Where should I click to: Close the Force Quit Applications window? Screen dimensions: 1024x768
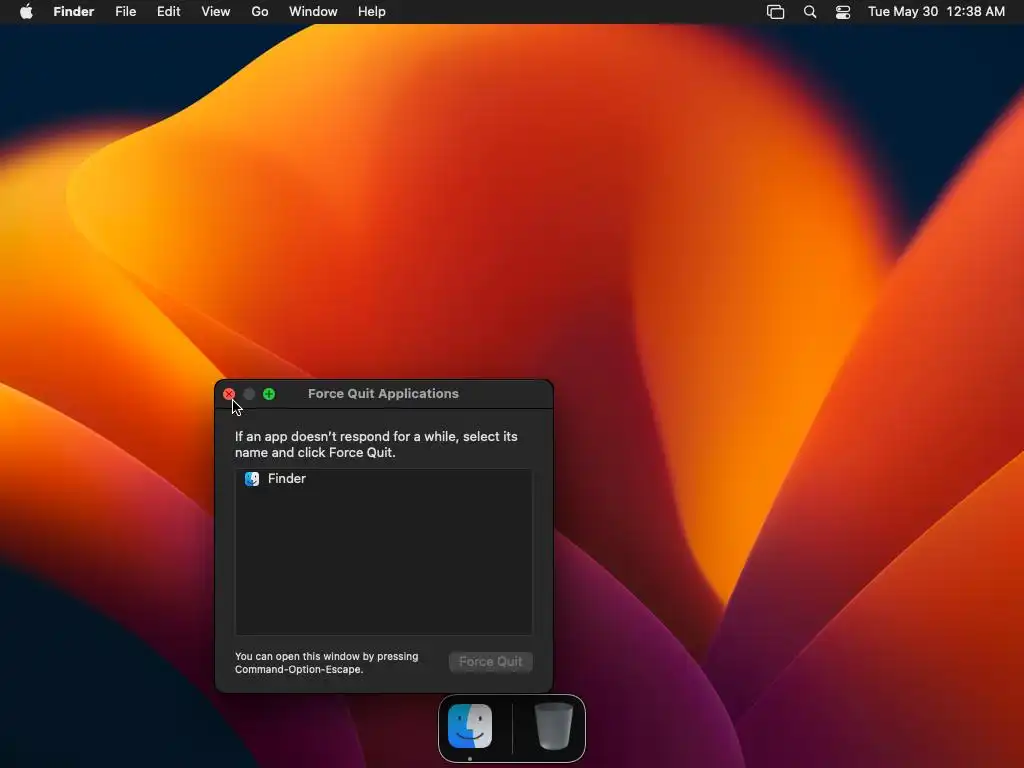[x=229, y=394]
